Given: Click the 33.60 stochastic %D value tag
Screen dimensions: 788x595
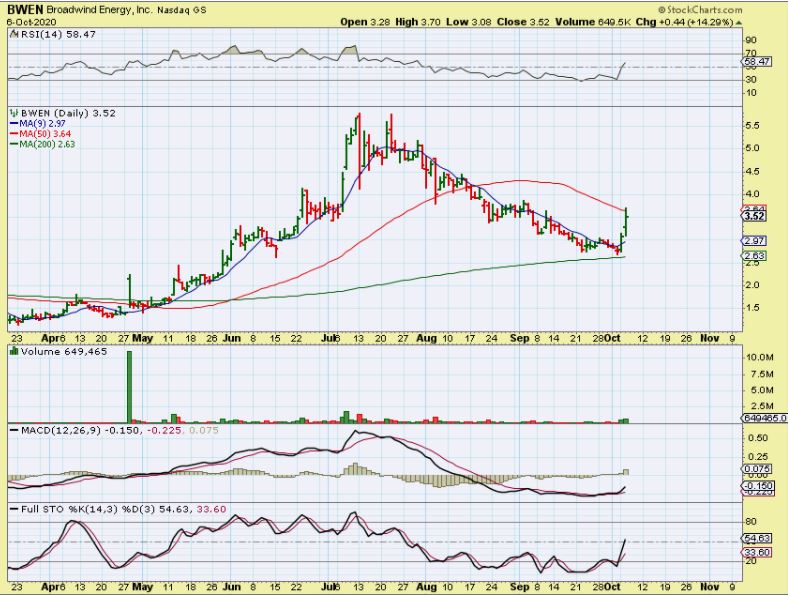Looking at the screenshot, I should click(x=756, y=552).
